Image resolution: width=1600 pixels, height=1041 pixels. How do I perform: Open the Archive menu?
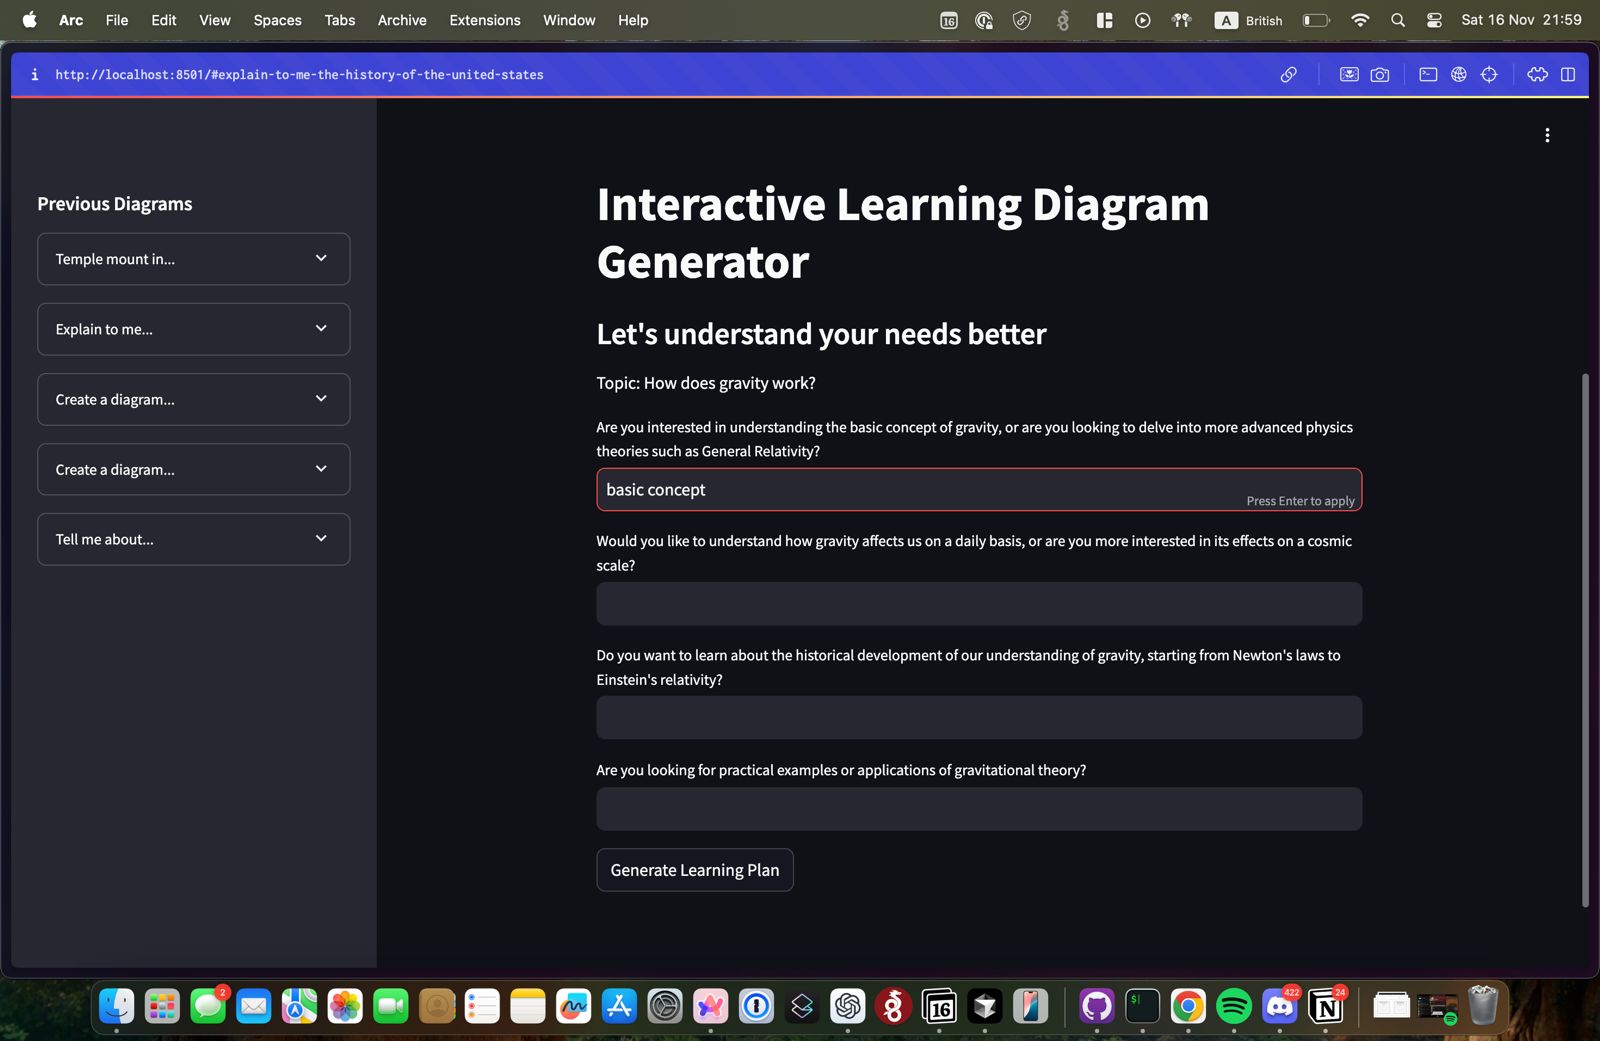[402, 20]
